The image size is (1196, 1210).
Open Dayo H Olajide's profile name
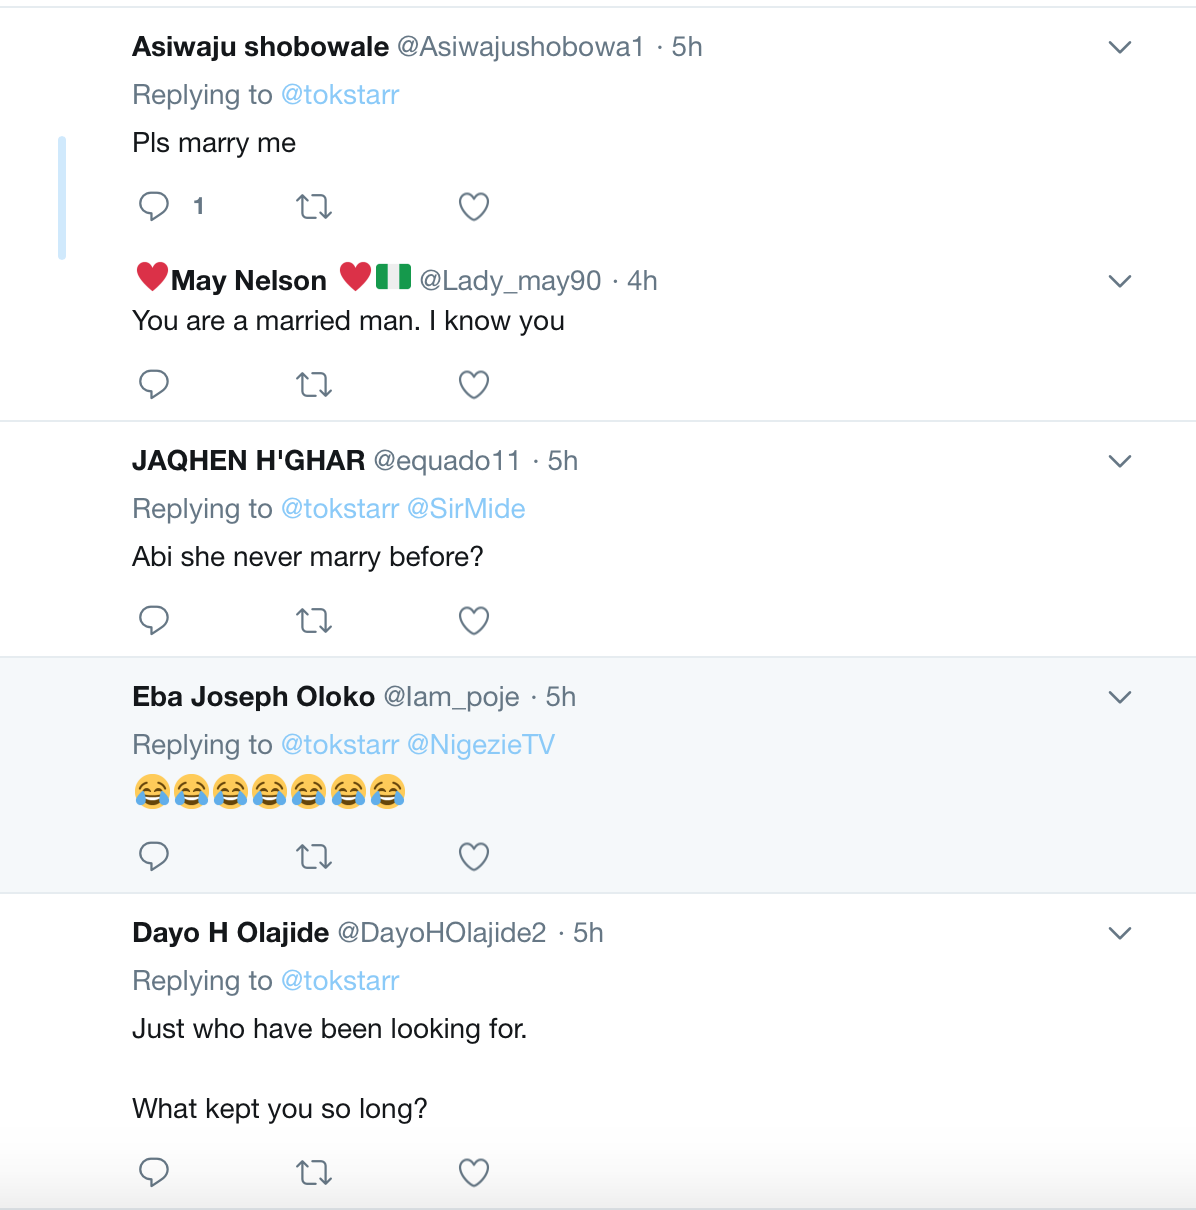point(230,933)
